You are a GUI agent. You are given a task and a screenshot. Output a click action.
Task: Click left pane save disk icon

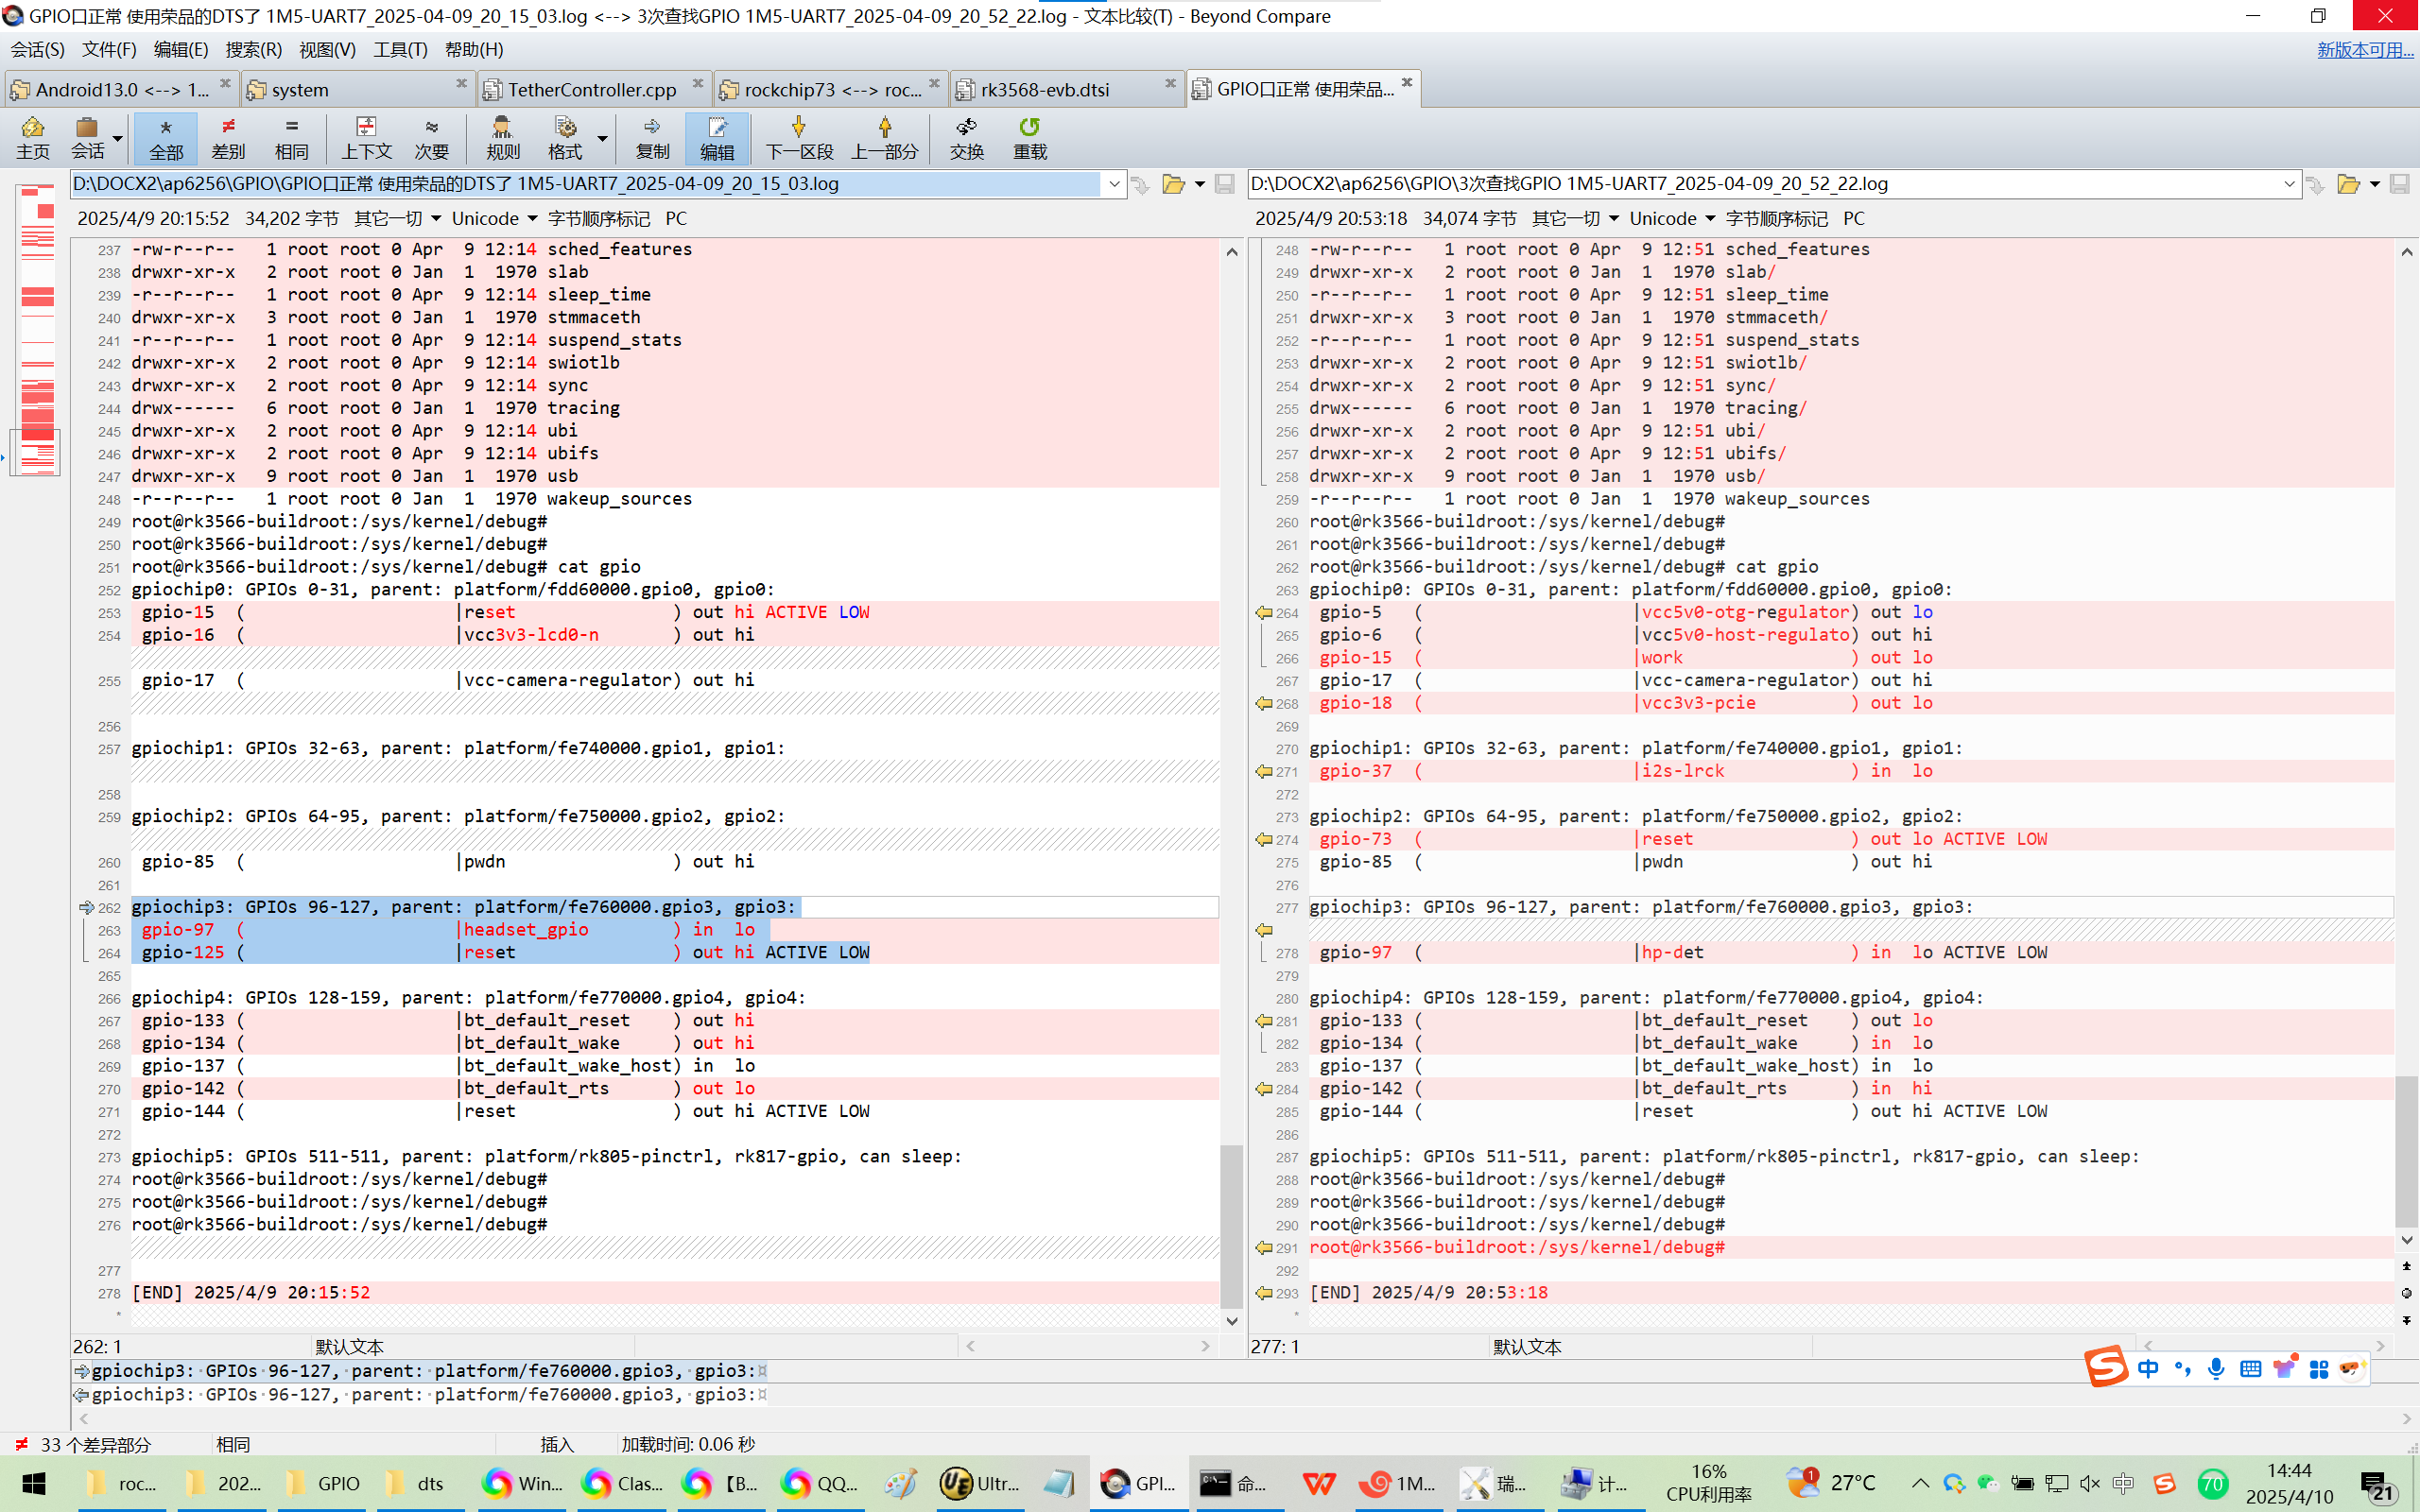tap(1224, 184)
